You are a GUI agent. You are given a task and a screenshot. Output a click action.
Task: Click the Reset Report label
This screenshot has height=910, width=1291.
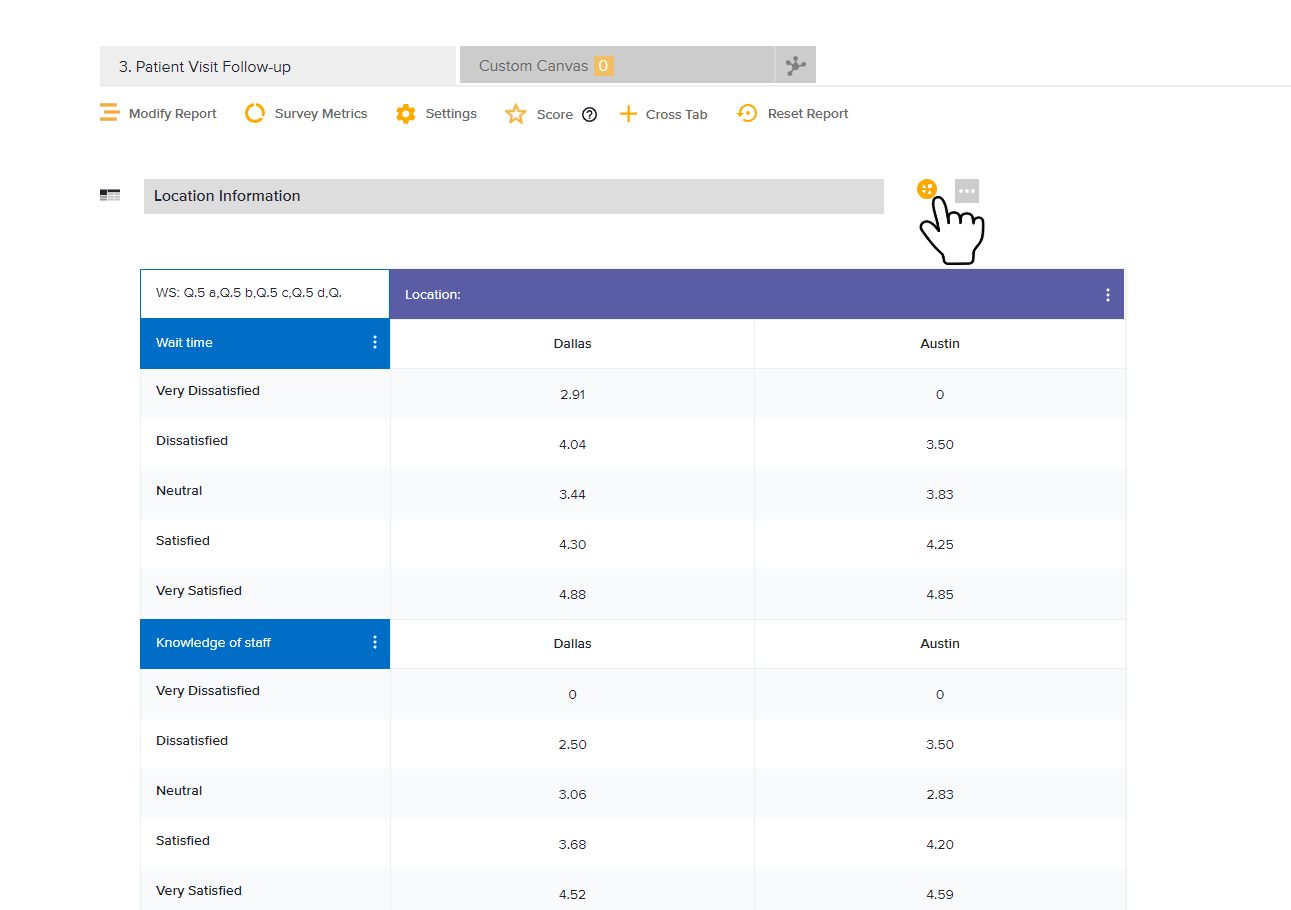point(807,114)
